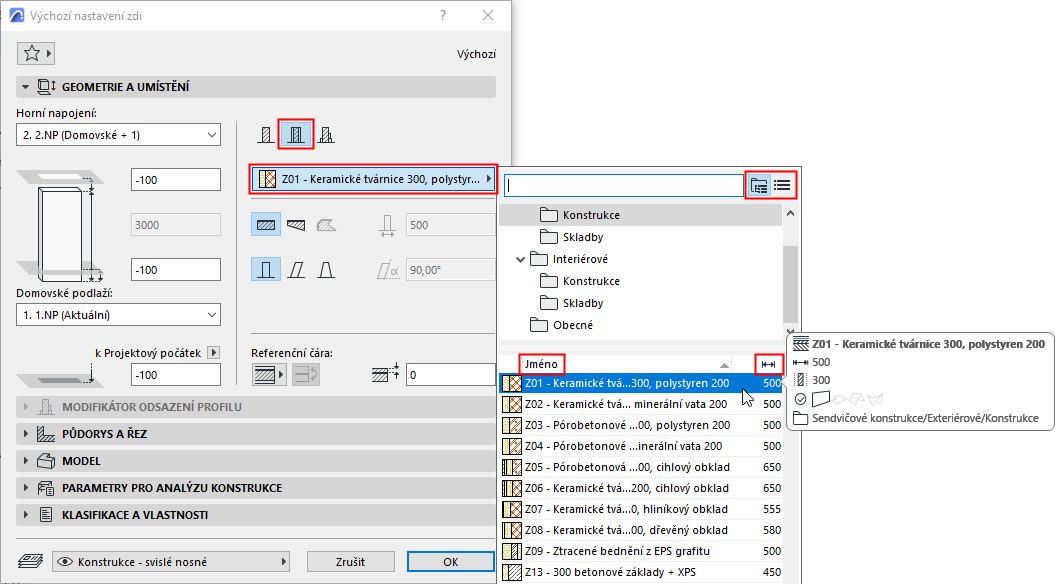Collapse the Interiérové folder

point(520,259)
